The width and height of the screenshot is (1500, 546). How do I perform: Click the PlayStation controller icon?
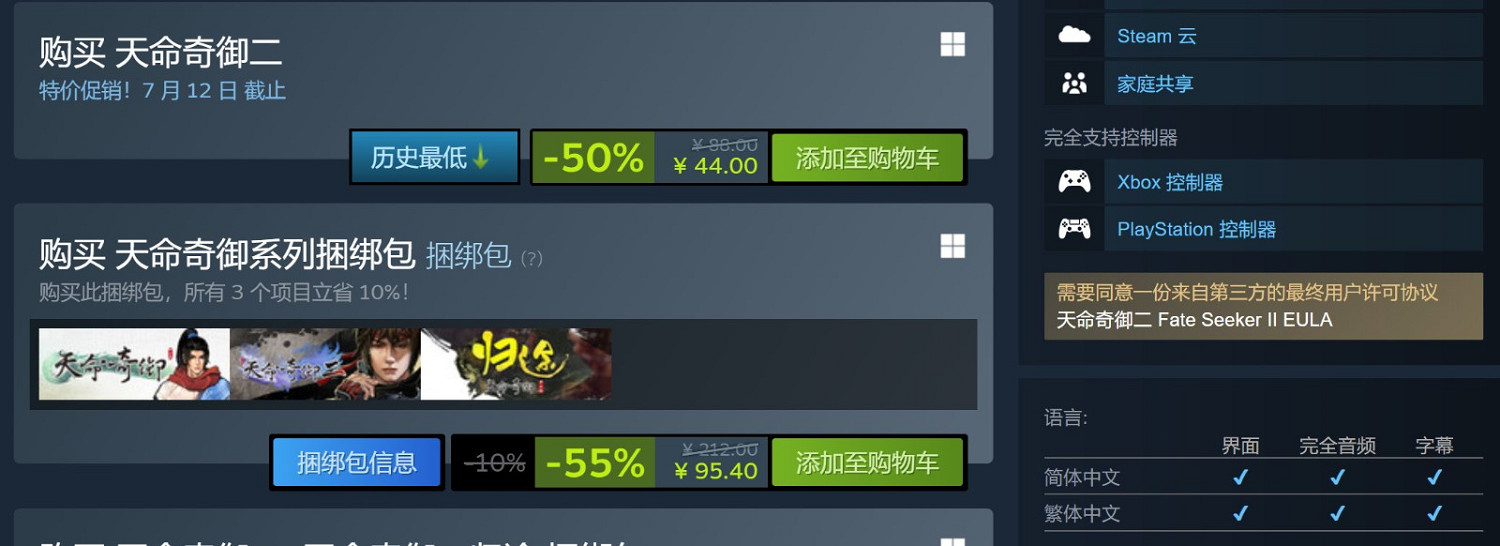tap(1074, 229)
